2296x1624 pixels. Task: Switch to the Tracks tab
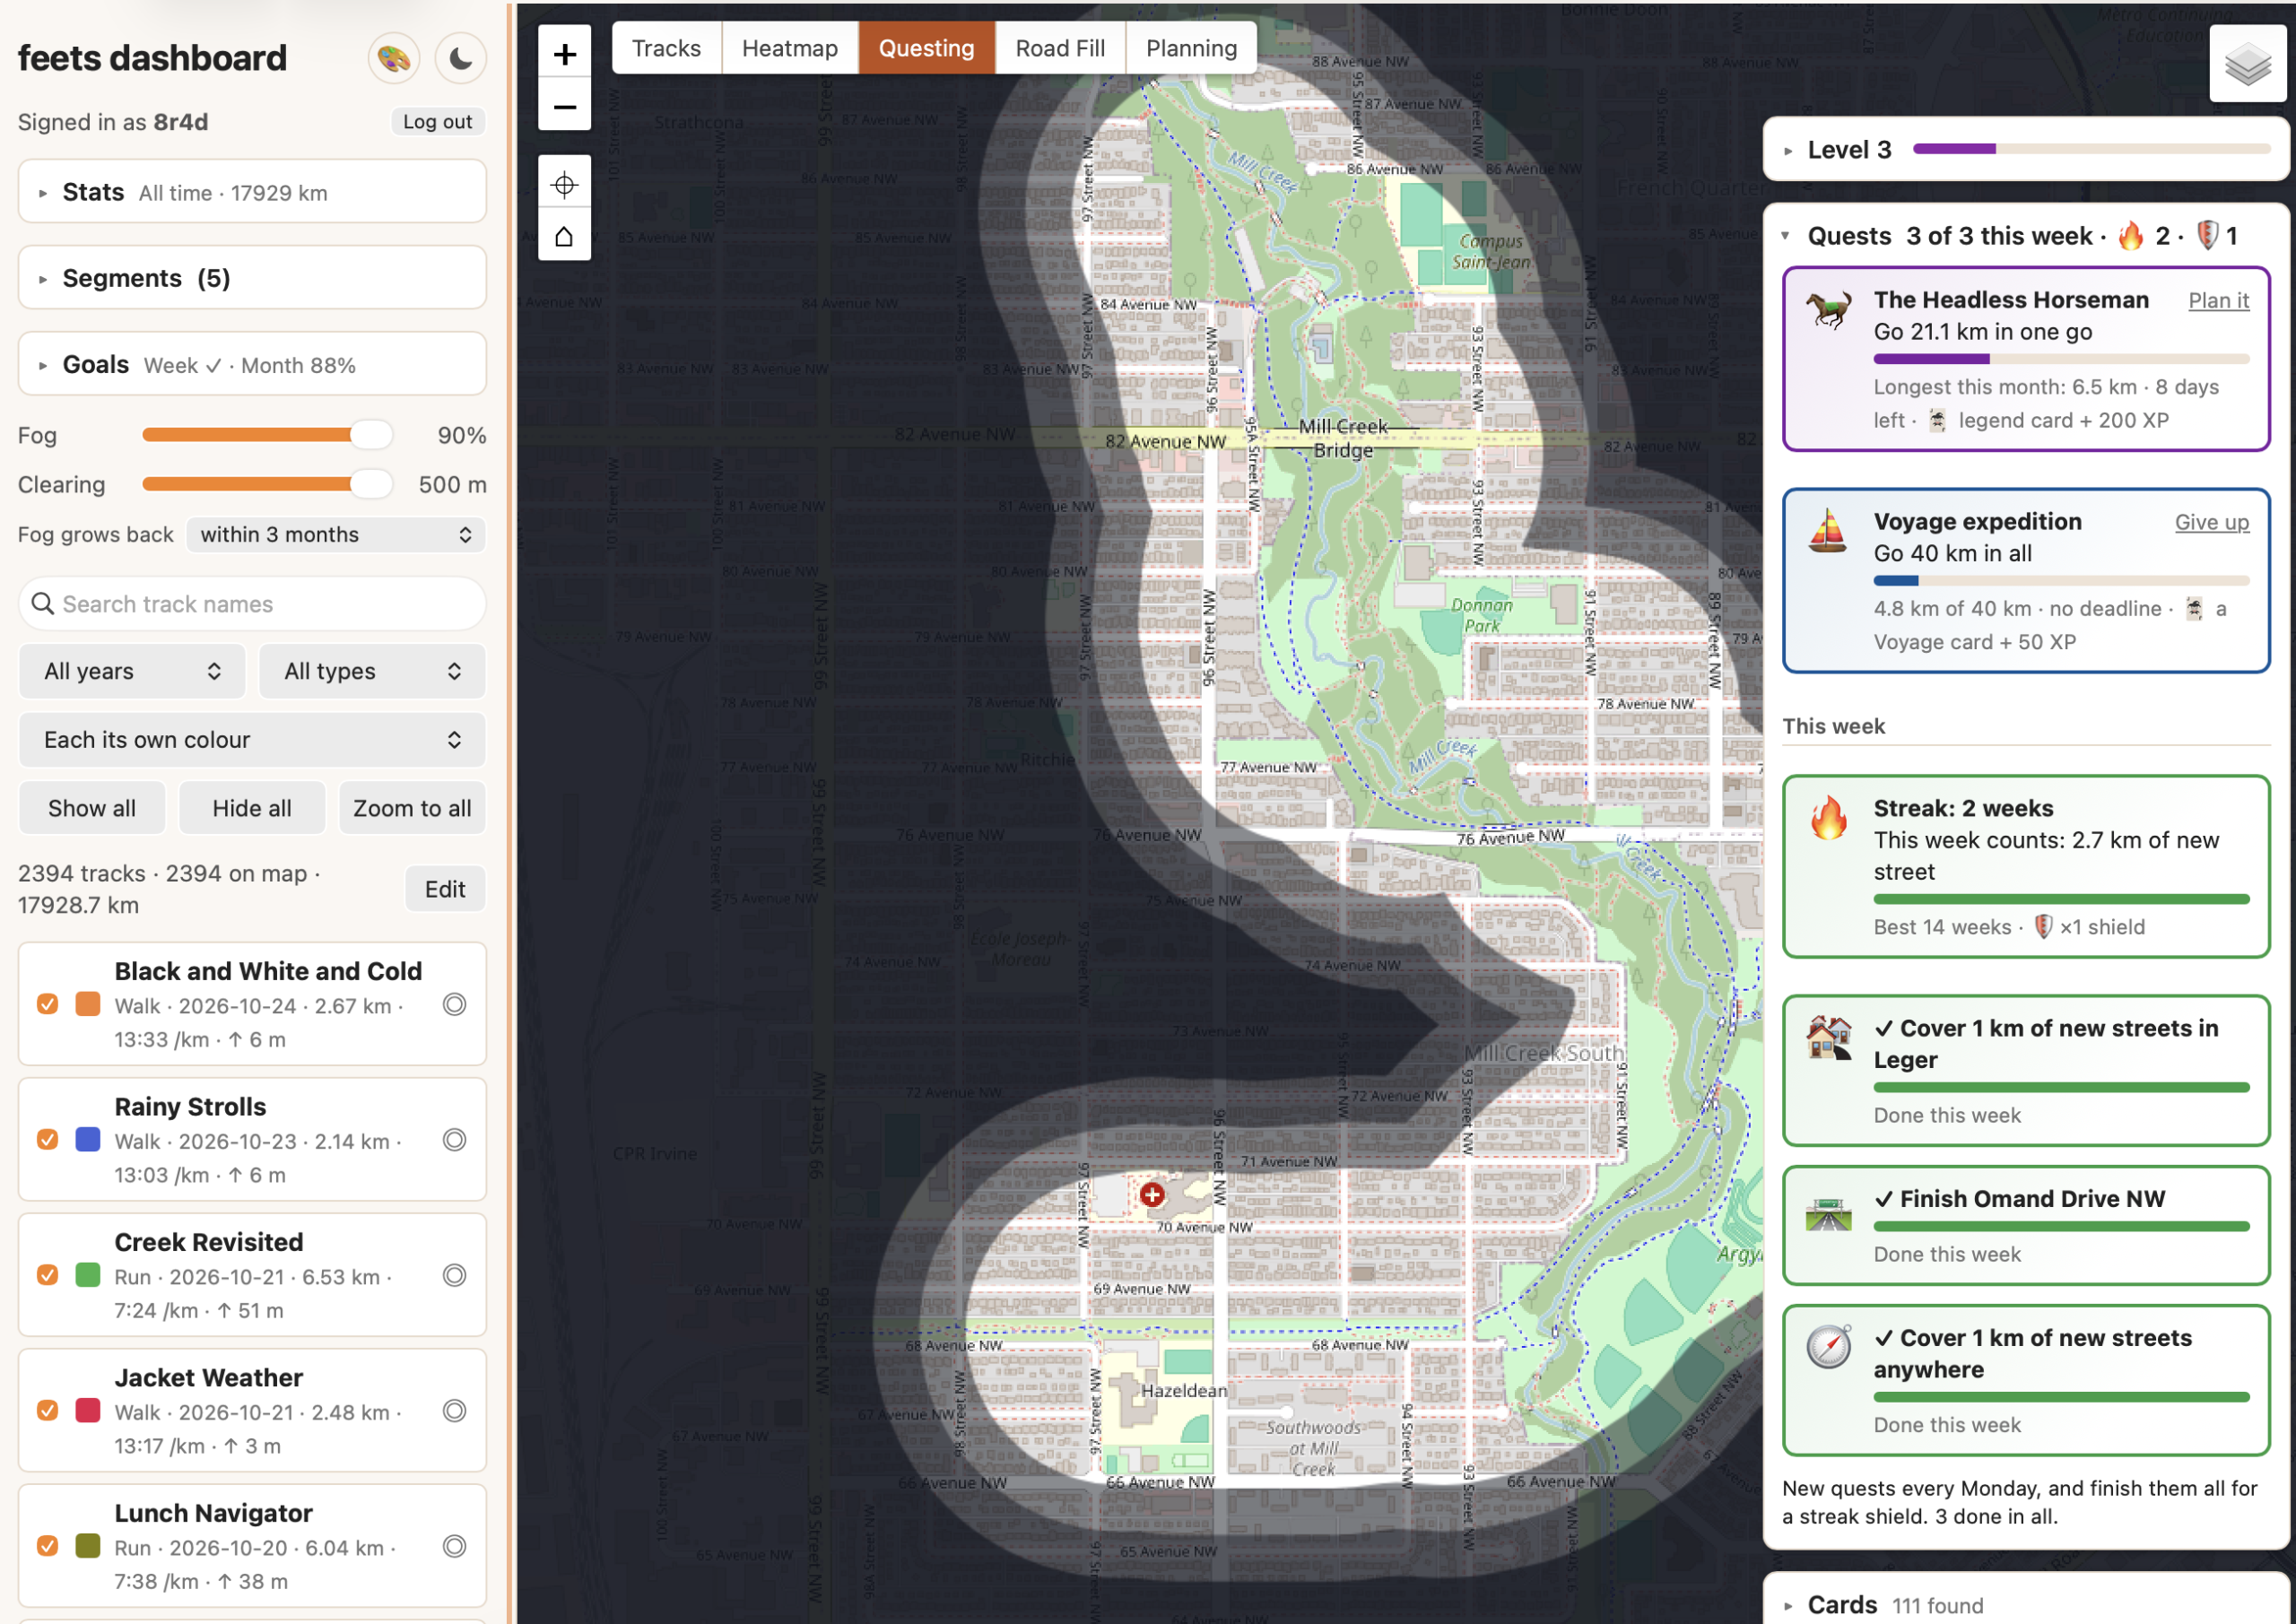666,48
